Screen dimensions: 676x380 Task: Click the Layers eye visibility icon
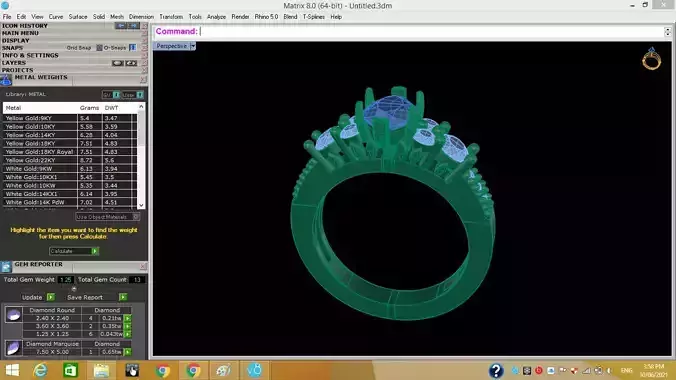(118, 63)
